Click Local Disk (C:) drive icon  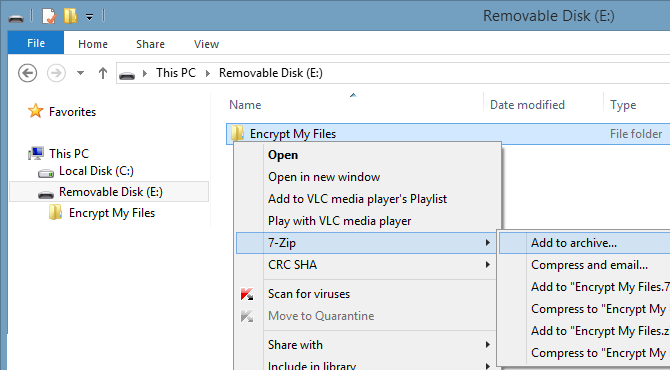click(x=46, y=173)
